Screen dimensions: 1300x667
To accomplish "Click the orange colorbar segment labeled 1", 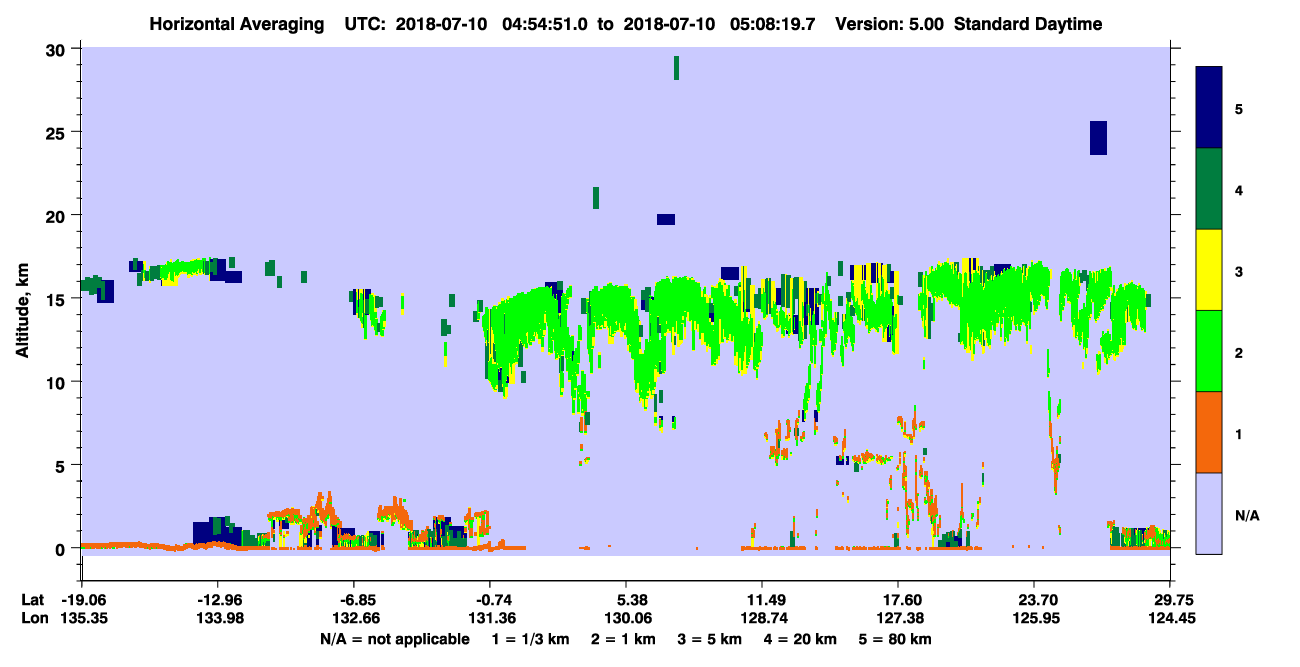I will tap(1209, 432).
